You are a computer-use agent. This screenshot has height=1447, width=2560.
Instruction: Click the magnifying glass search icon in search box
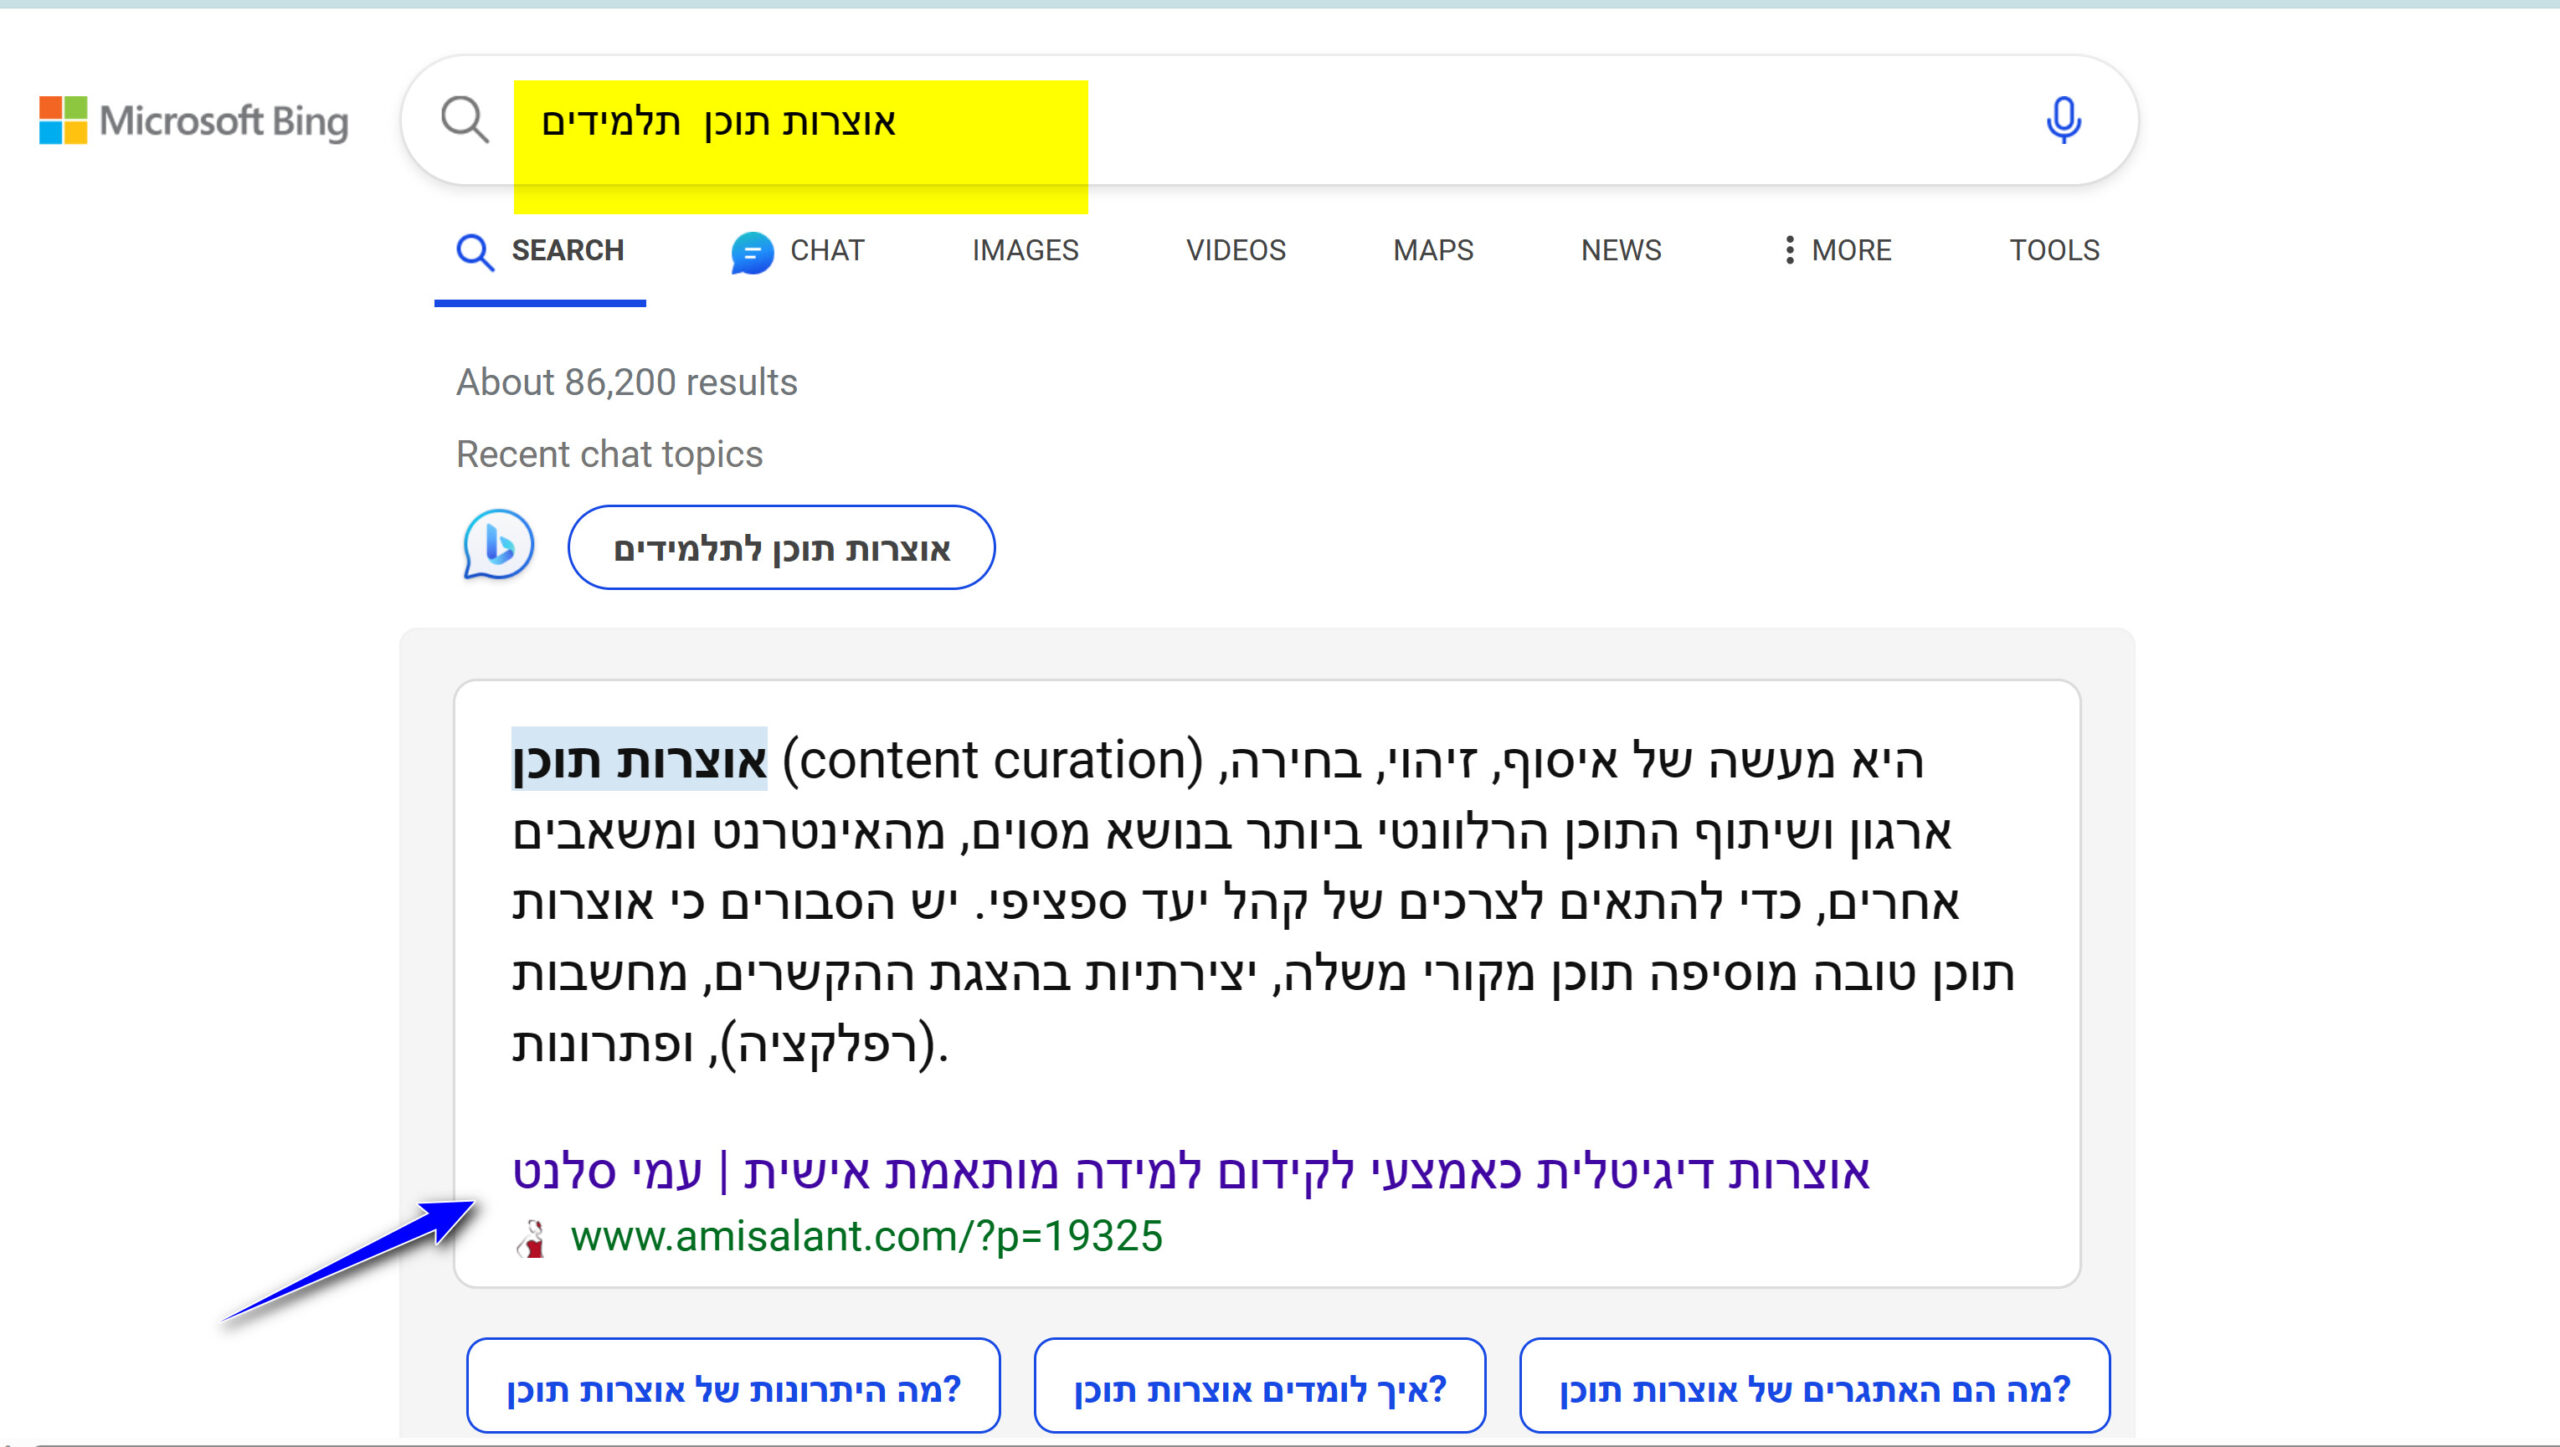[x=465, y=120]
